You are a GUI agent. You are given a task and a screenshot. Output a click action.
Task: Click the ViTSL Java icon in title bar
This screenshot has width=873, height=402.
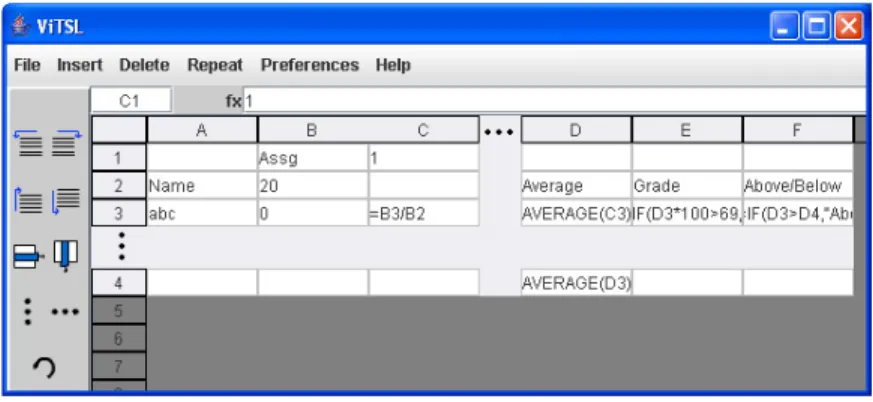[21, 26]
